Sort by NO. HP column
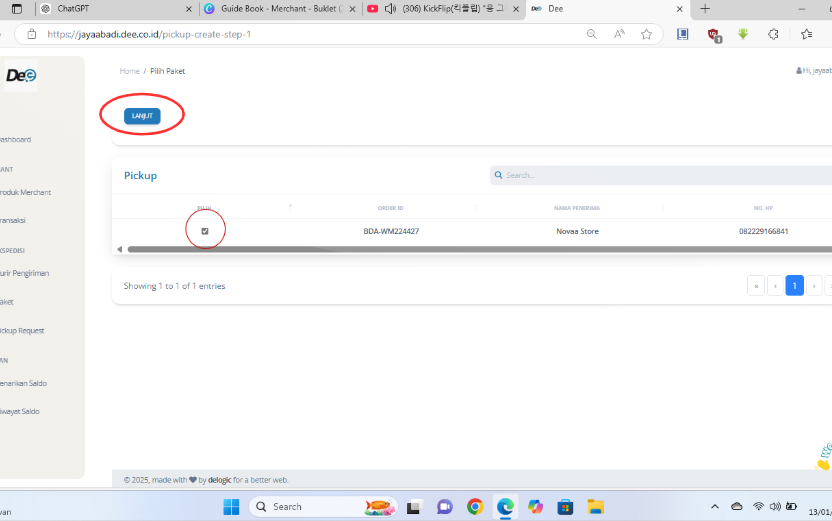The image size is (832, 521). 763,208
